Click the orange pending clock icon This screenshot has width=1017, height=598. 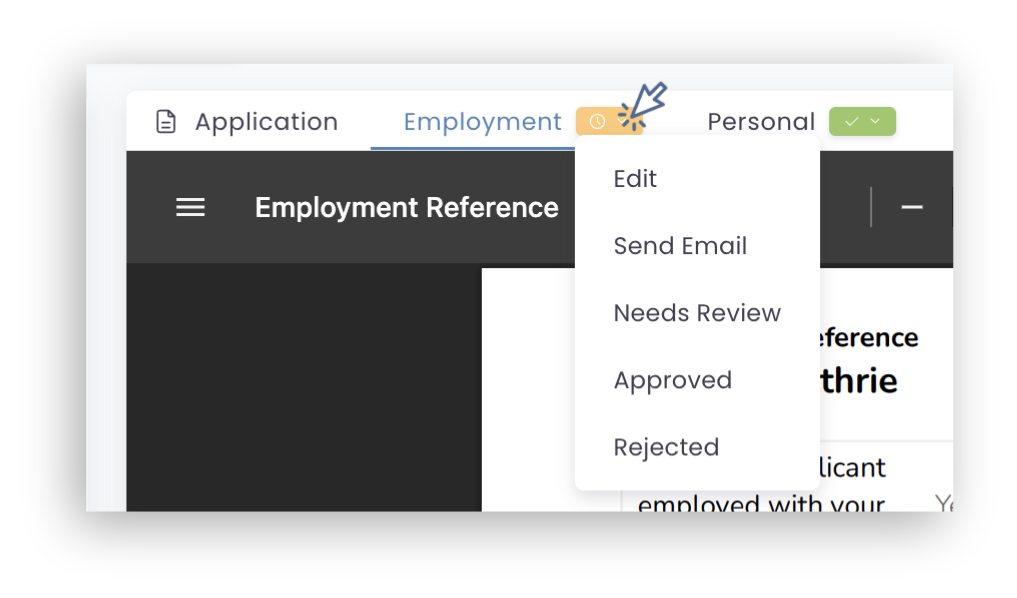pyautogui.click(x=597, y=121)
